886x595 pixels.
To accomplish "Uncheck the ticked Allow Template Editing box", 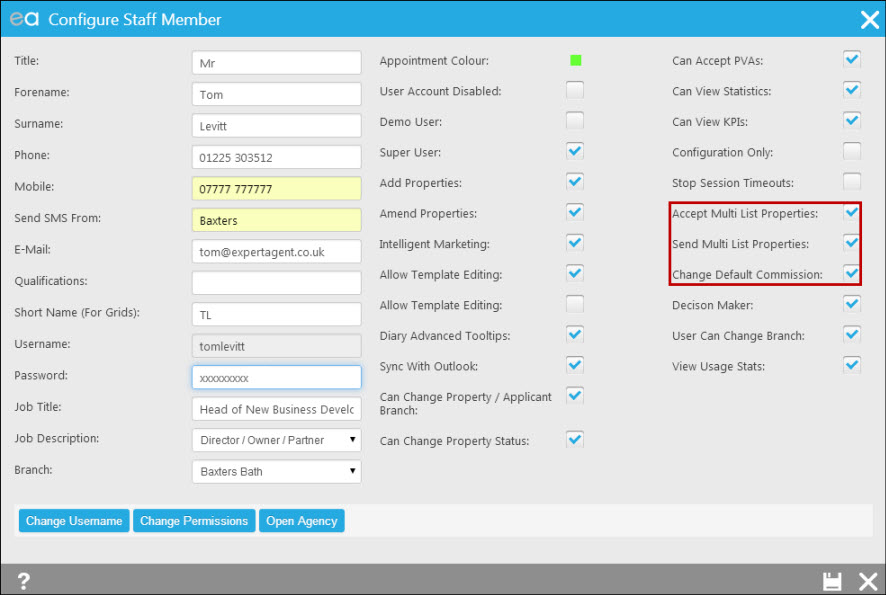I will pyautogui.click(x=575, y=273).
